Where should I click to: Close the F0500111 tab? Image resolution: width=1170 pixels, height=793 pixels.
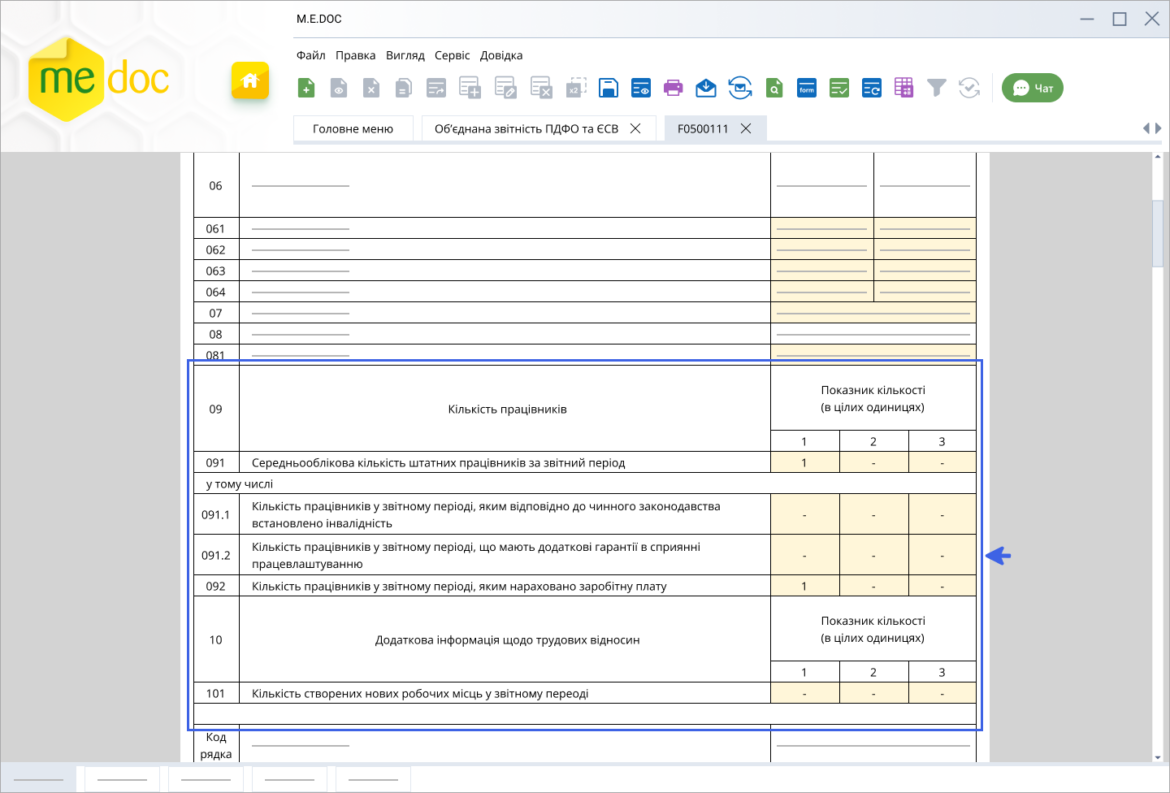pos(745,128)
